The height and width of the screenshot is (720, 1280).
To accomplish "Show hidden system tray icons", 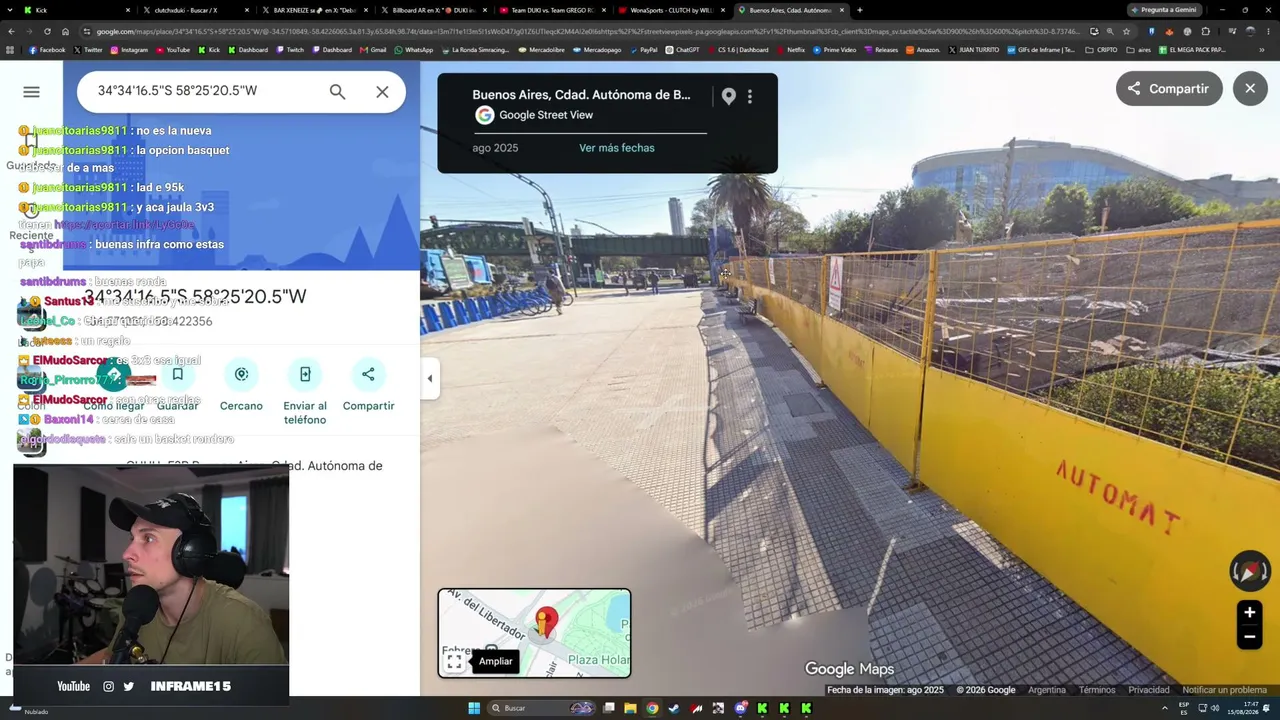I will tap(1163, 708).
